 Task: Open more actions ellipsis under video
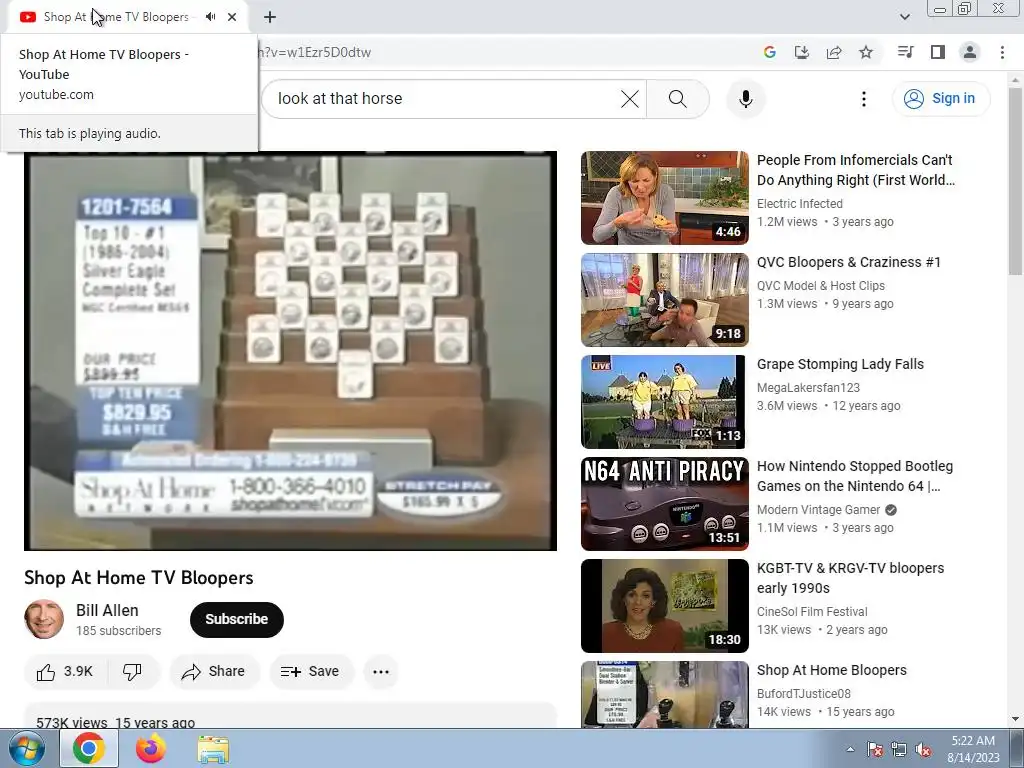coord(381,671)
